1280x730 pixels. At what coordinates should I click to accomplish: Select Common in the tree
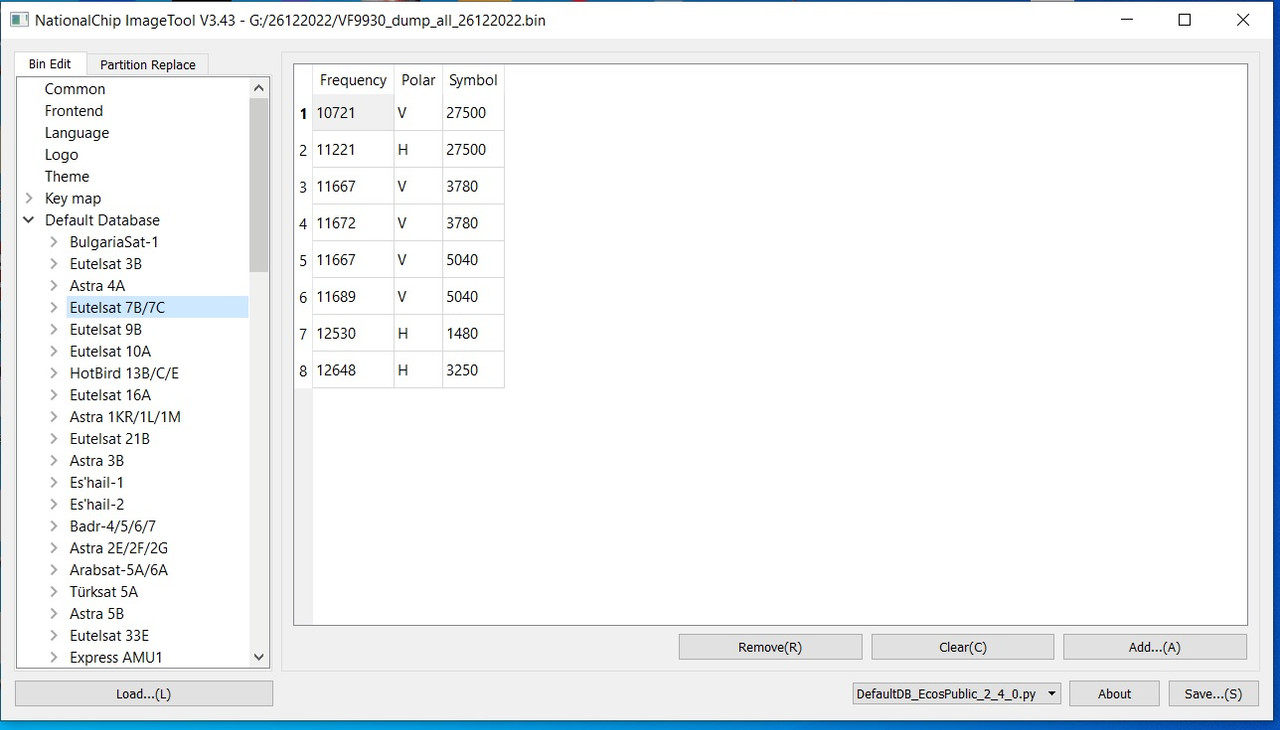[75, 89]
